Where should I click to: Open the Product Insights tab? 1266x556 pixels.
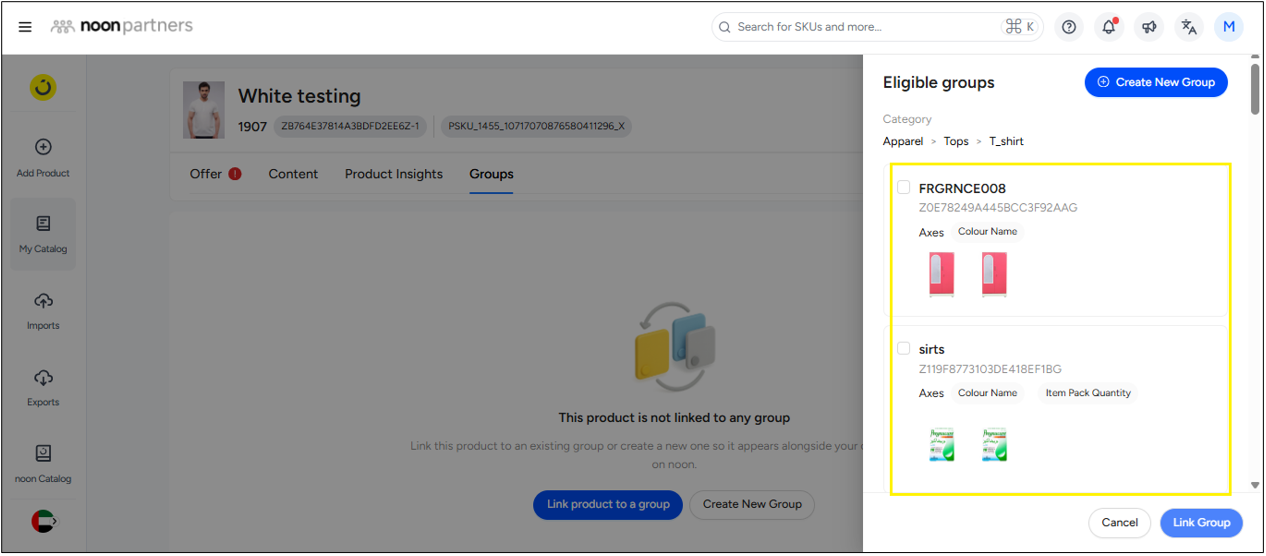coord(393,174)
